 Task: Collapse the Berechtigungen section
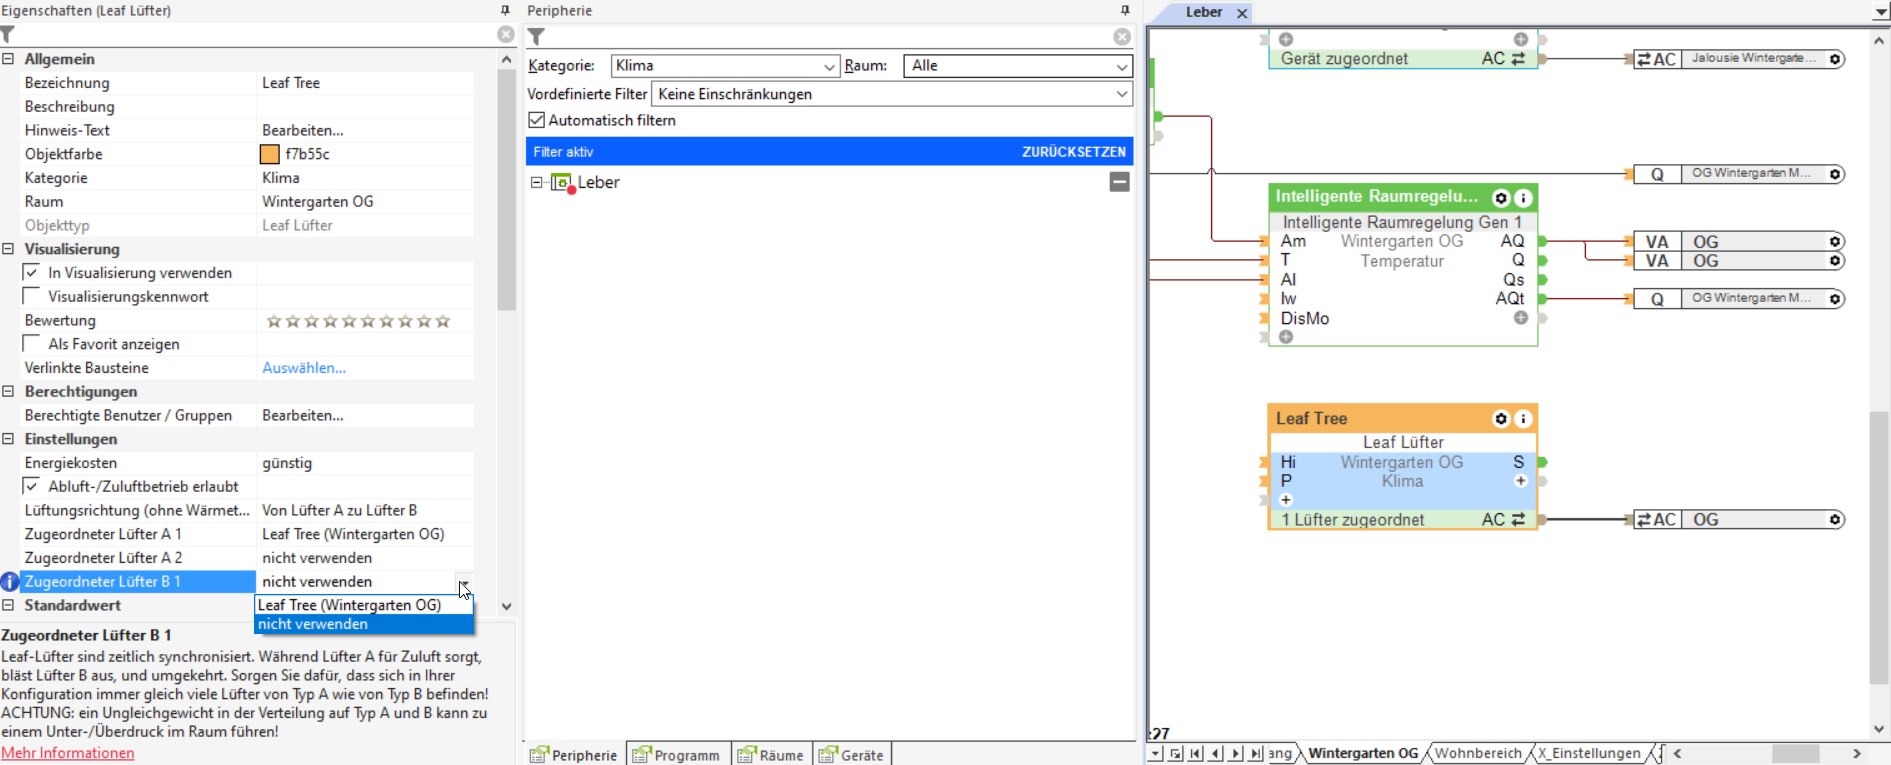[x=8, y=391]
